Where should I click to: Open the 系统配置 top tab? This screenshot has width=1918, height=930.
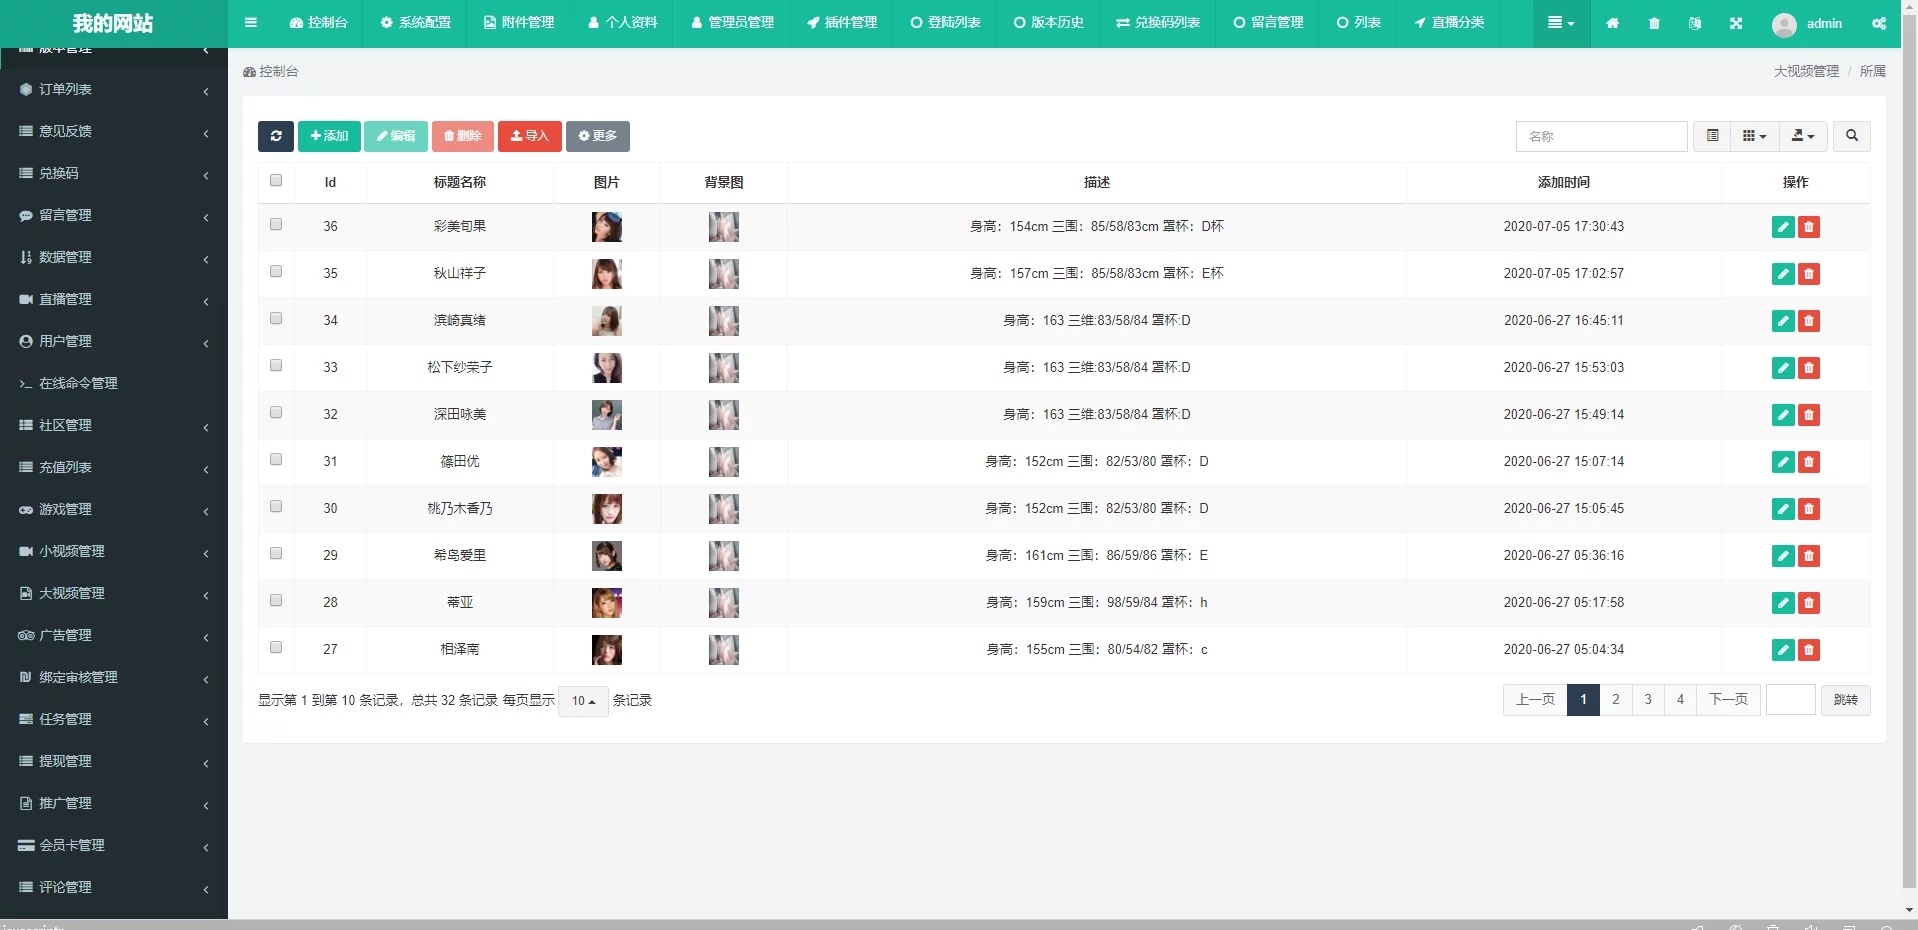[415, 23]
